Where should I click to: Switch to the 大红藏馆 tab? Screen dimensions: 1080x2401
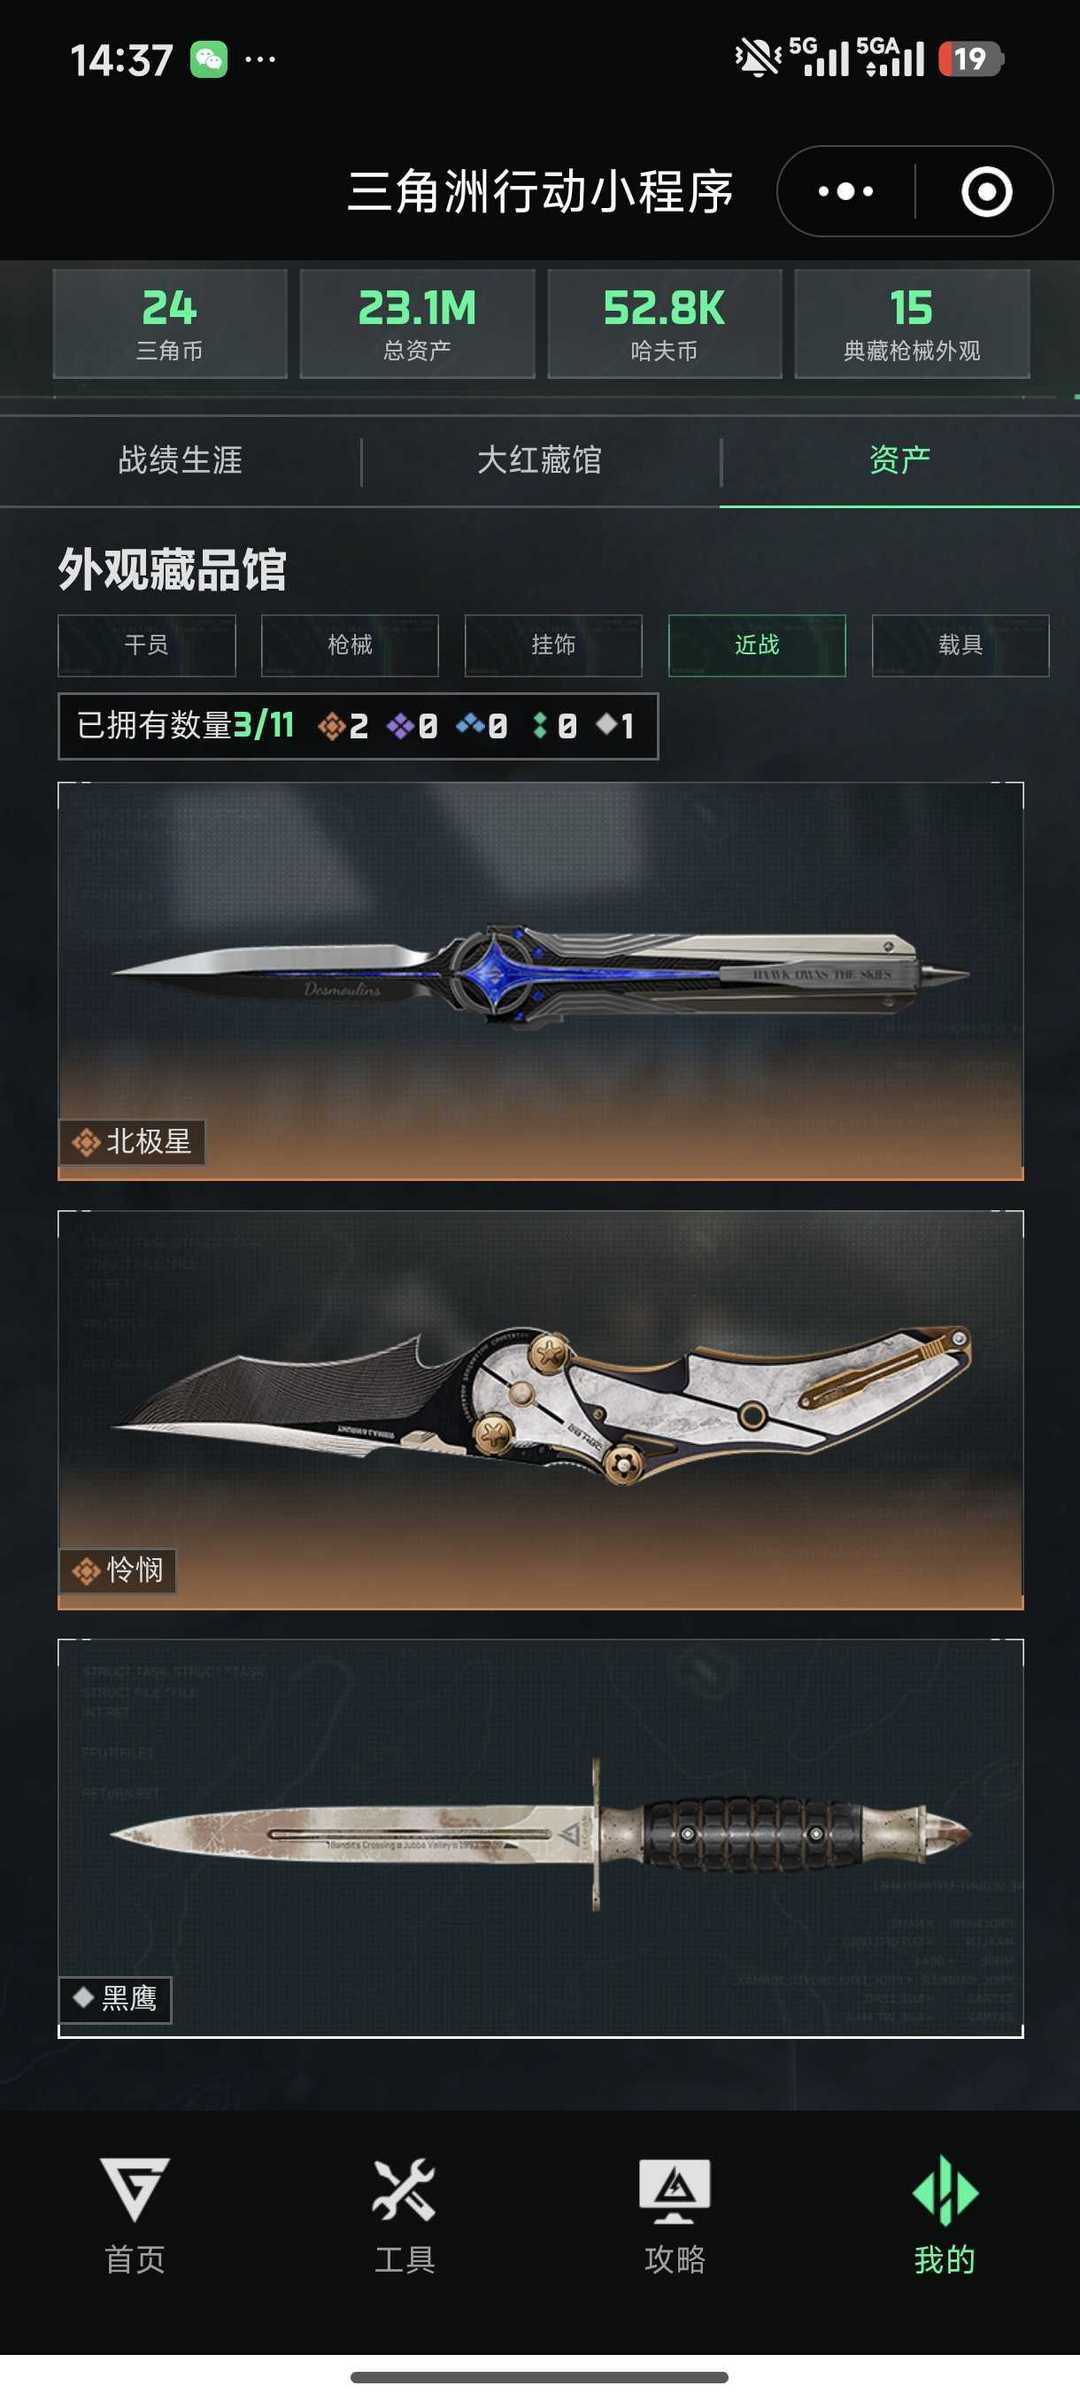[x=540, y=460]
